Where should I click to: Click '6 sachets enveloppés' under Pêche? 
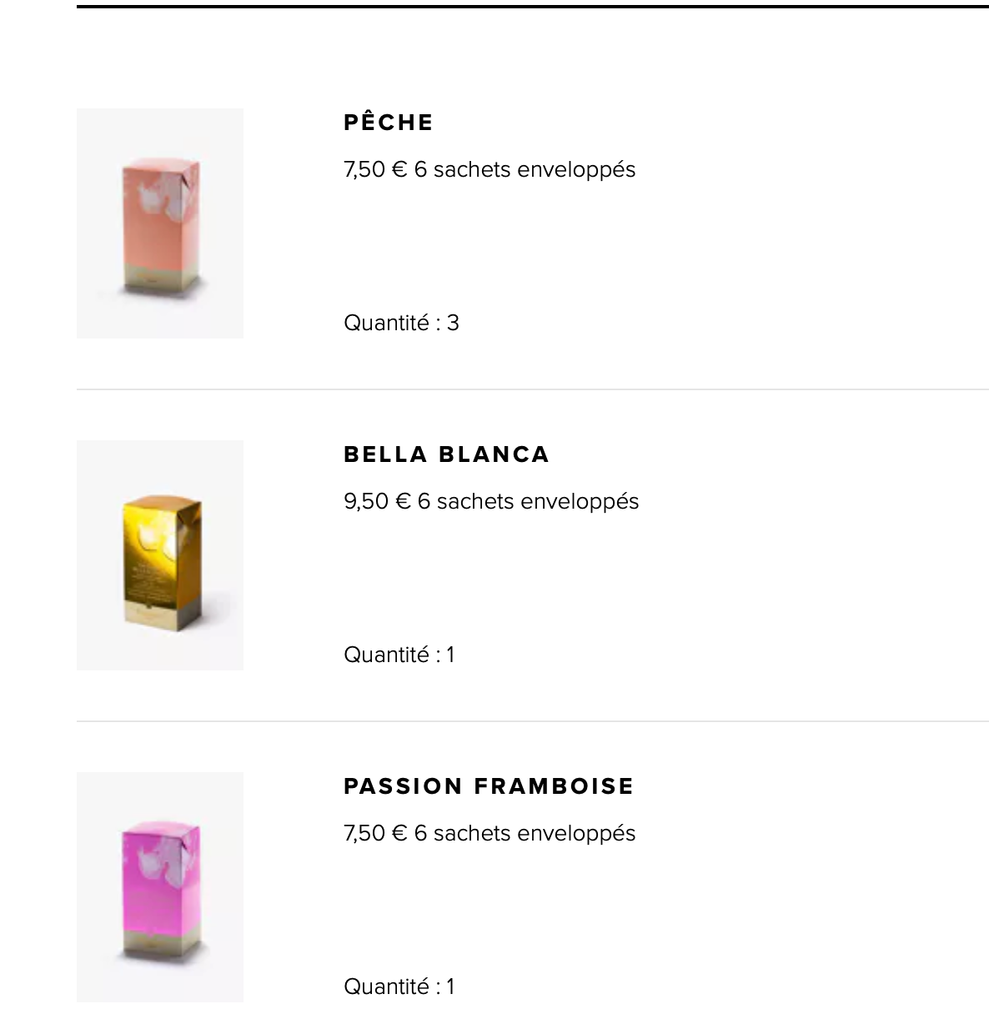[x=525, y=170]
